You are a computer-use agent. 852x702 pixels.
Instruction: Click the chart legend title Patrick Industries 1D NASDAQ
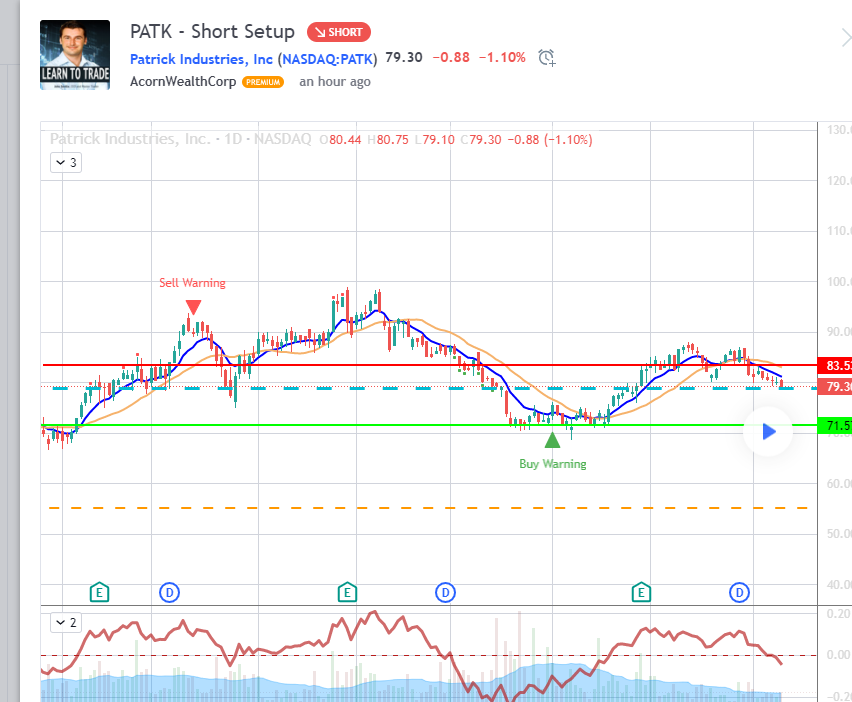pos(180,139)
